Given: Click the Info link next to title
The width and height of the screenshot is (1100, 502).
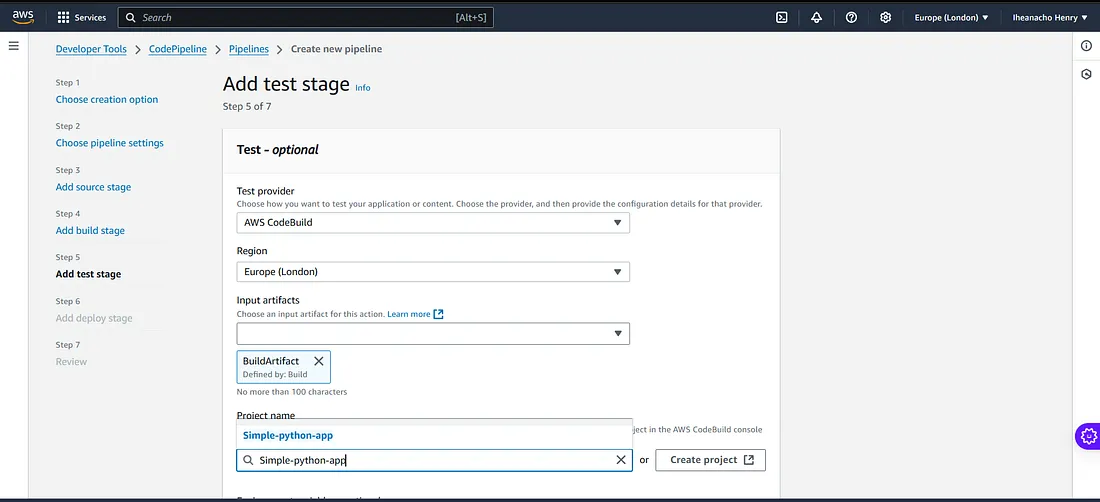Looking at the screenshot, I should (x=363, y=88).
